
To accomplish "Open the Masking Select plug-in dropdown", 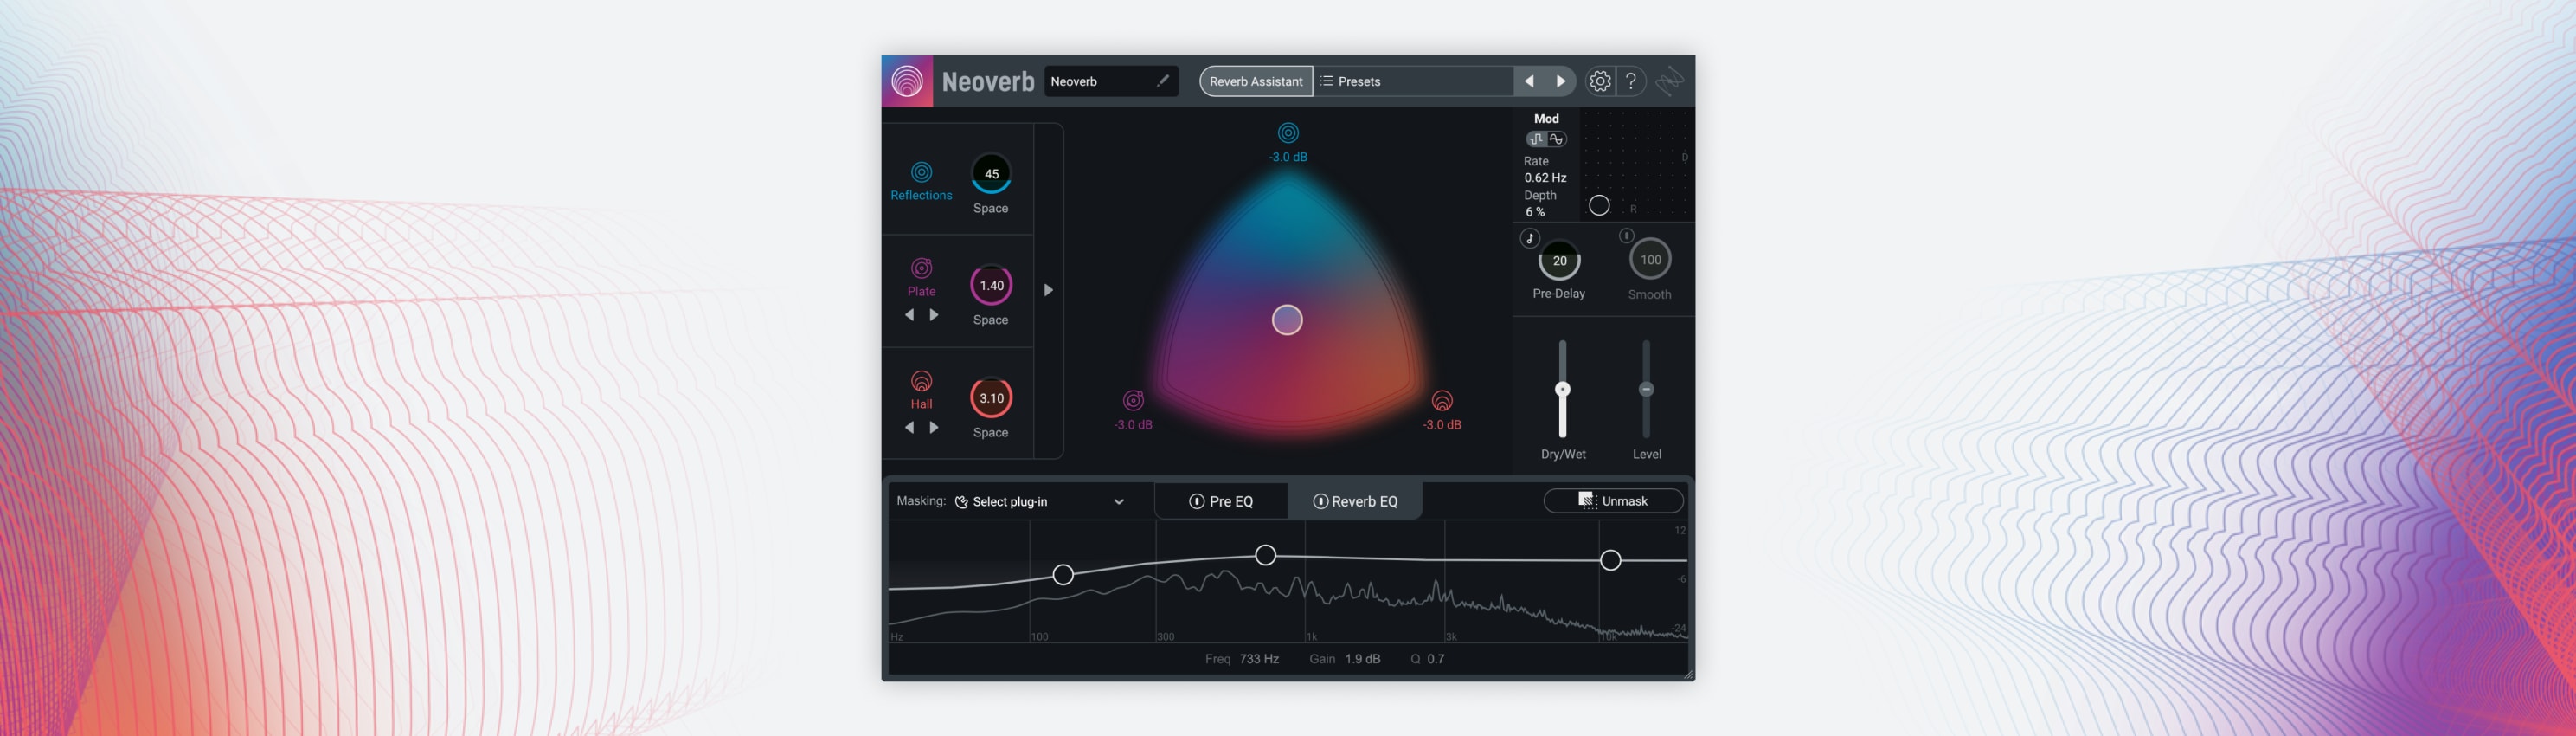I will pos(1040,501).
